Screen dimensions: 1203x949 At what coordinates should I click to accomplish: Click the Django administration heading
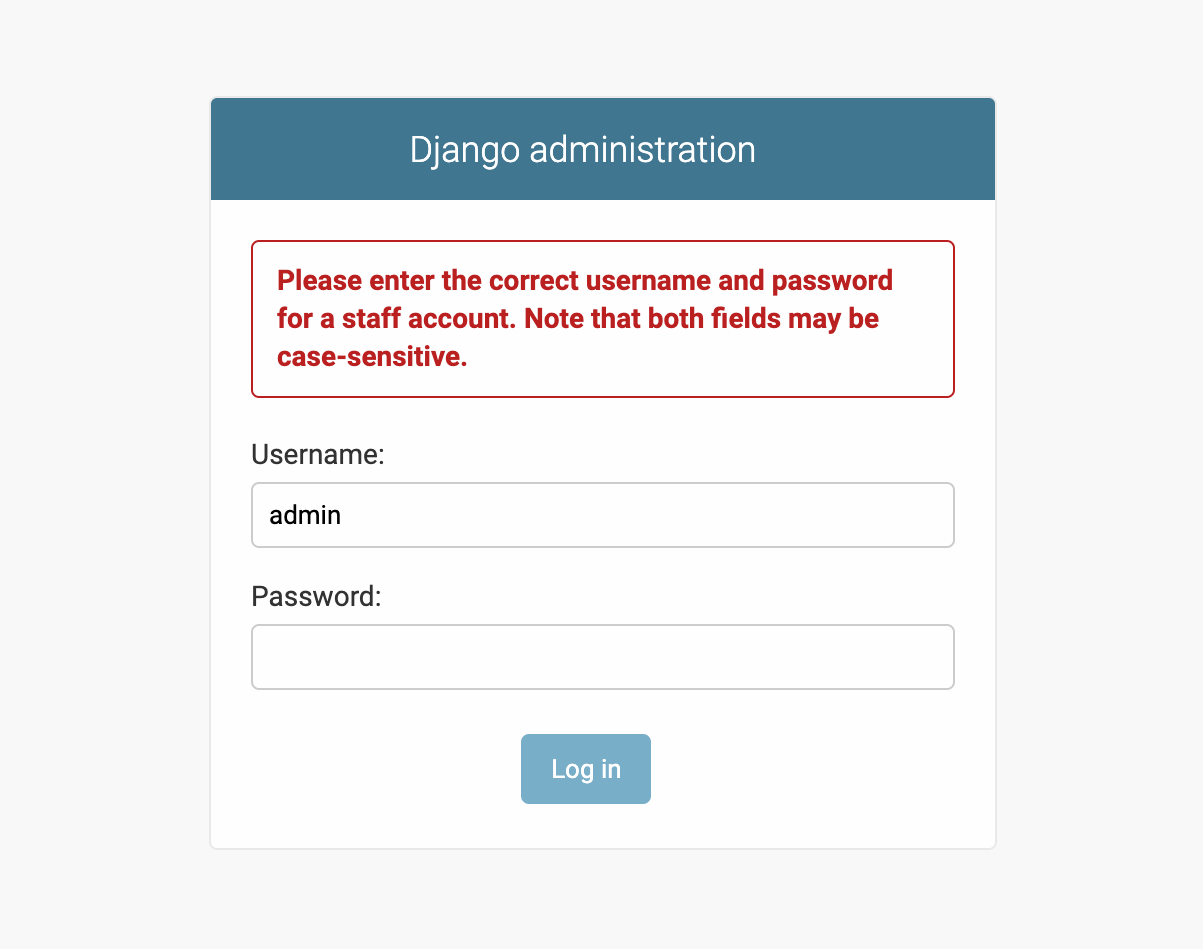tap(582, 149)
